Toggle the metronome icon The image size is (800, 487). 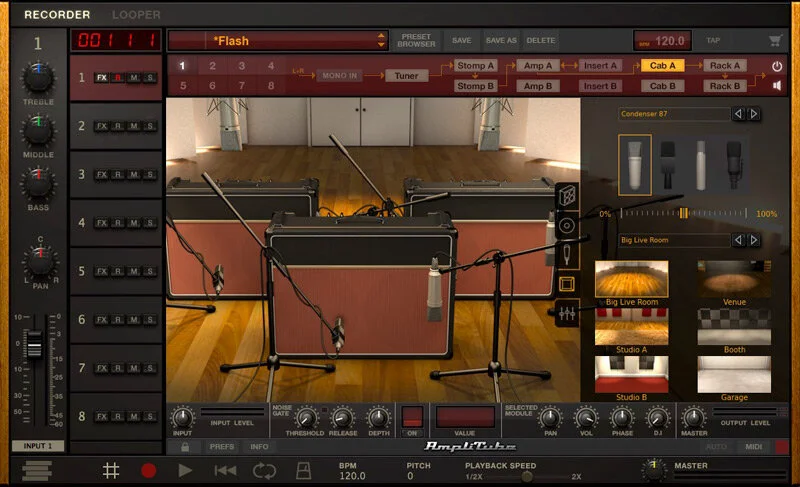point(304,470)
